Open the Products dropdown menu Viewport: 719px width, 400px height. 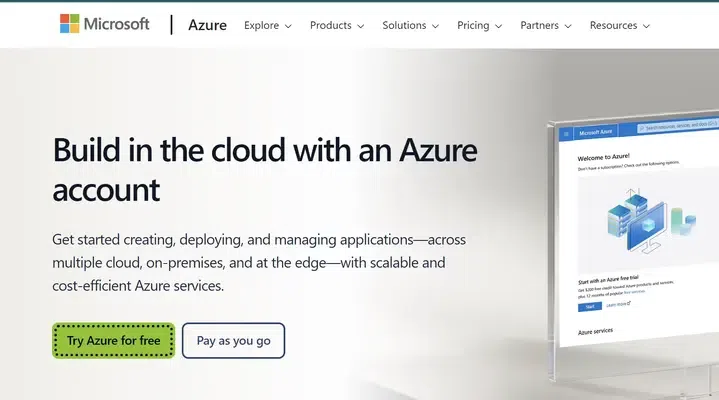tap(337, 25)
